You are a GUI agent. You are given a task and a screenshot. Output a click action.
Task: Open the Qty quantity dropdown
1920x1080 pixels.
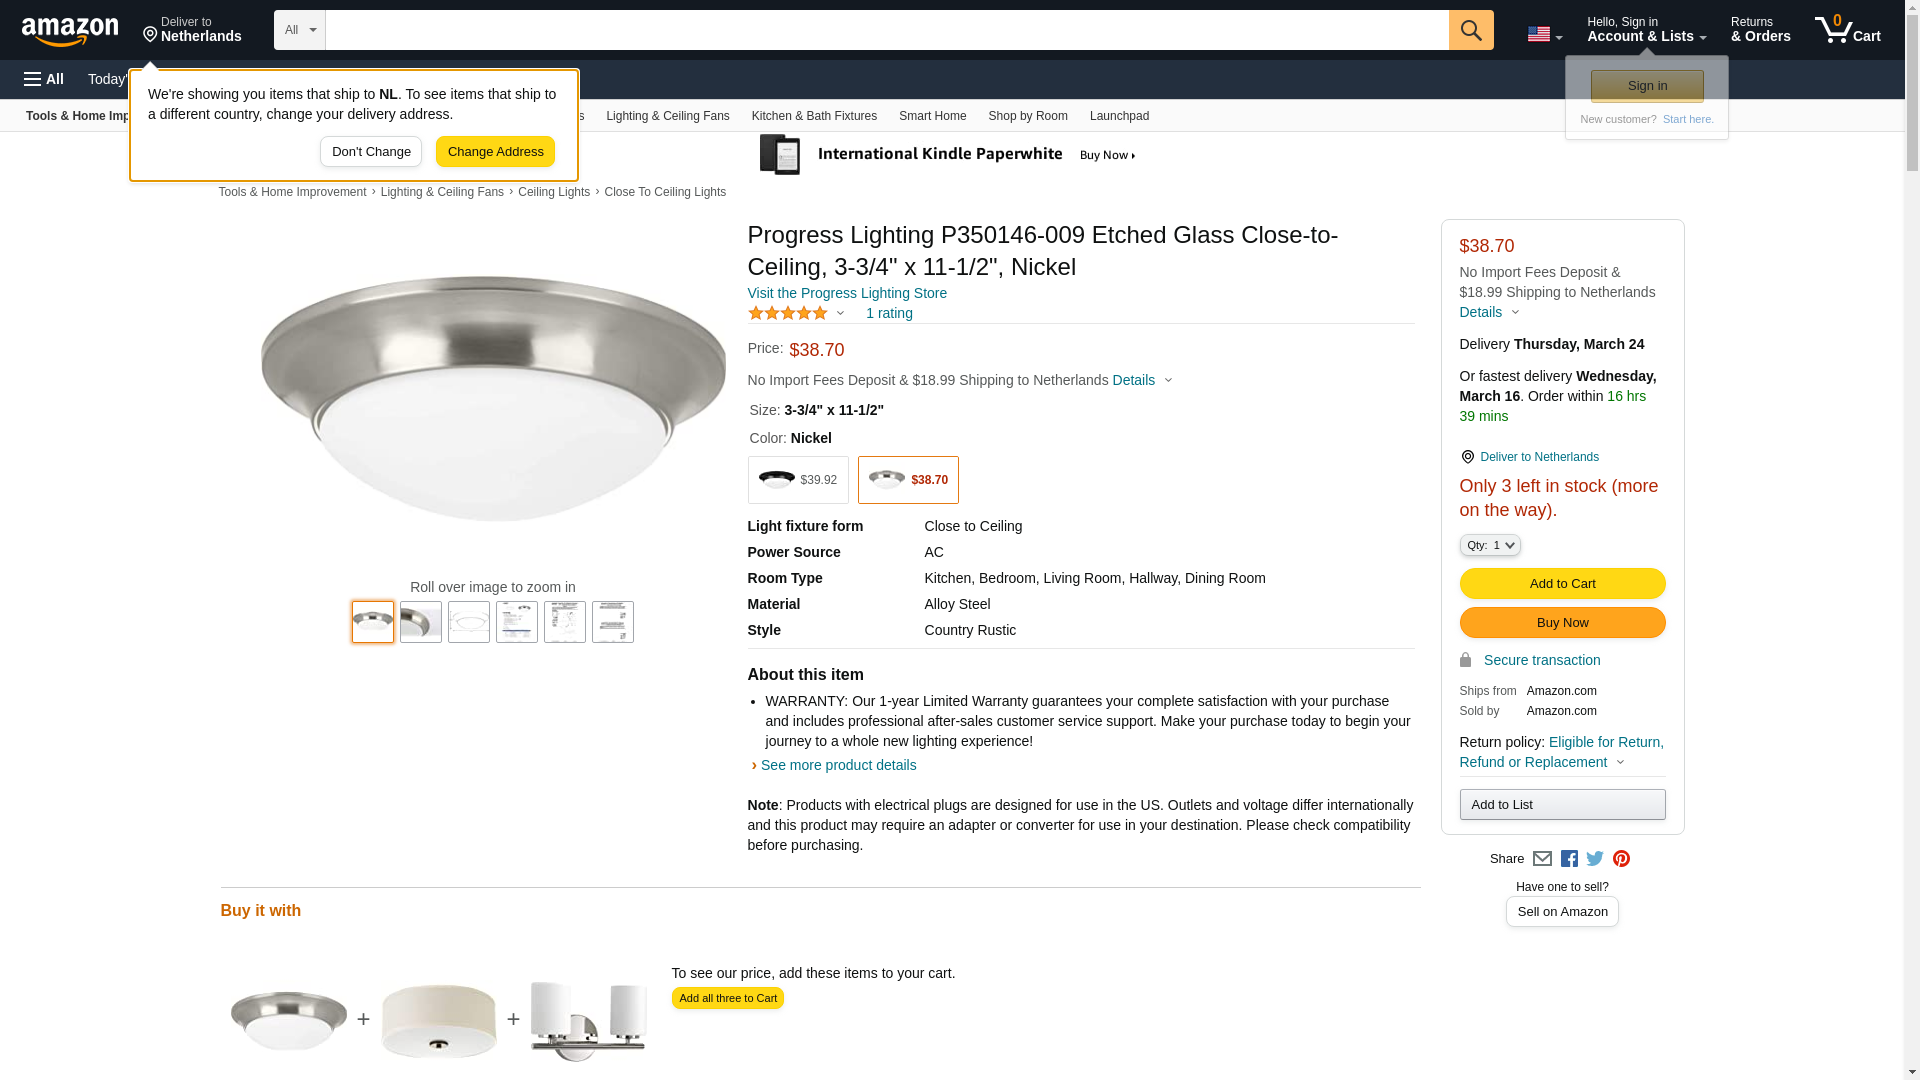[x=1489, y=545]
